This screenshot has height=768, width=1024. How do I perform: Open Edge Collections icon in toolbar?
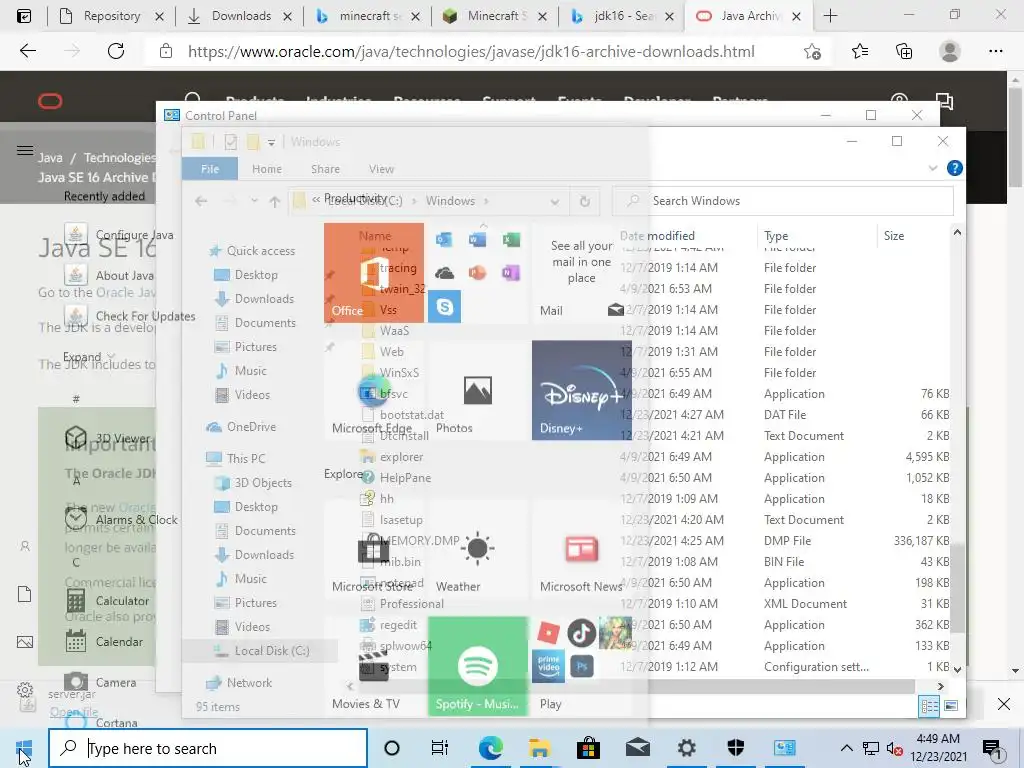[904, 51]
